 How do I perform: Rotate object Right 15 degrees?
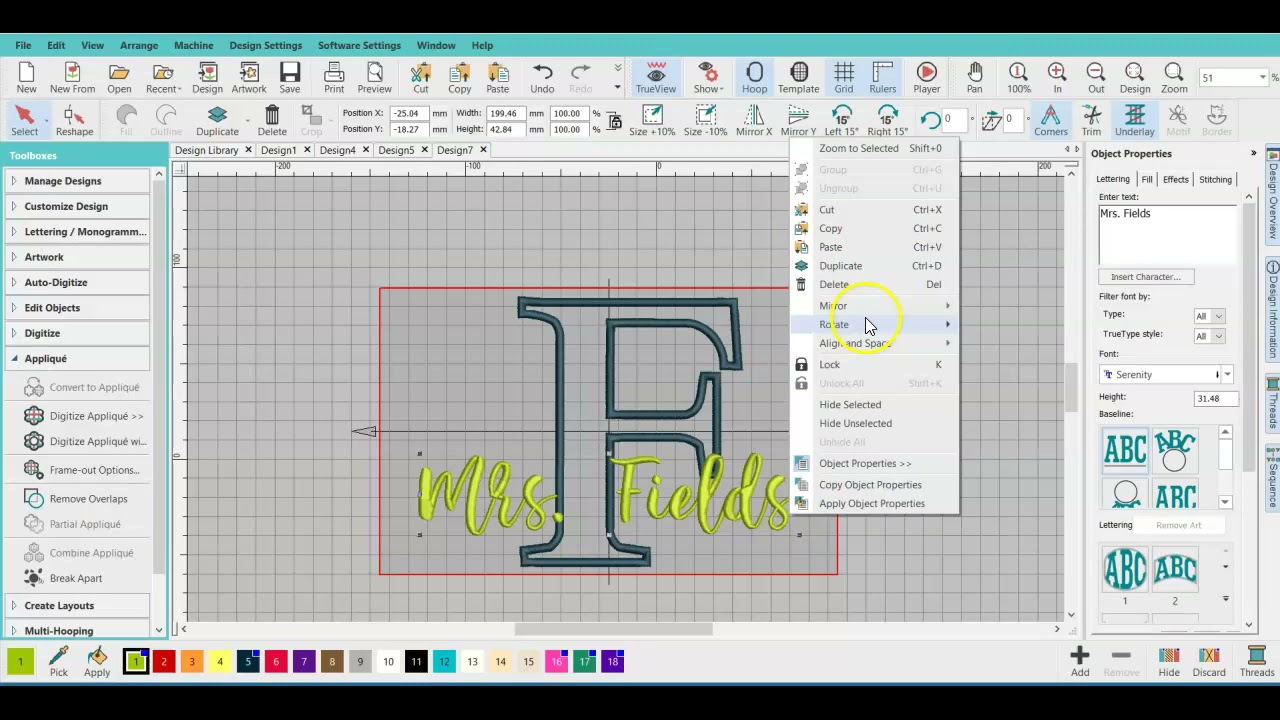pos(887,121)
